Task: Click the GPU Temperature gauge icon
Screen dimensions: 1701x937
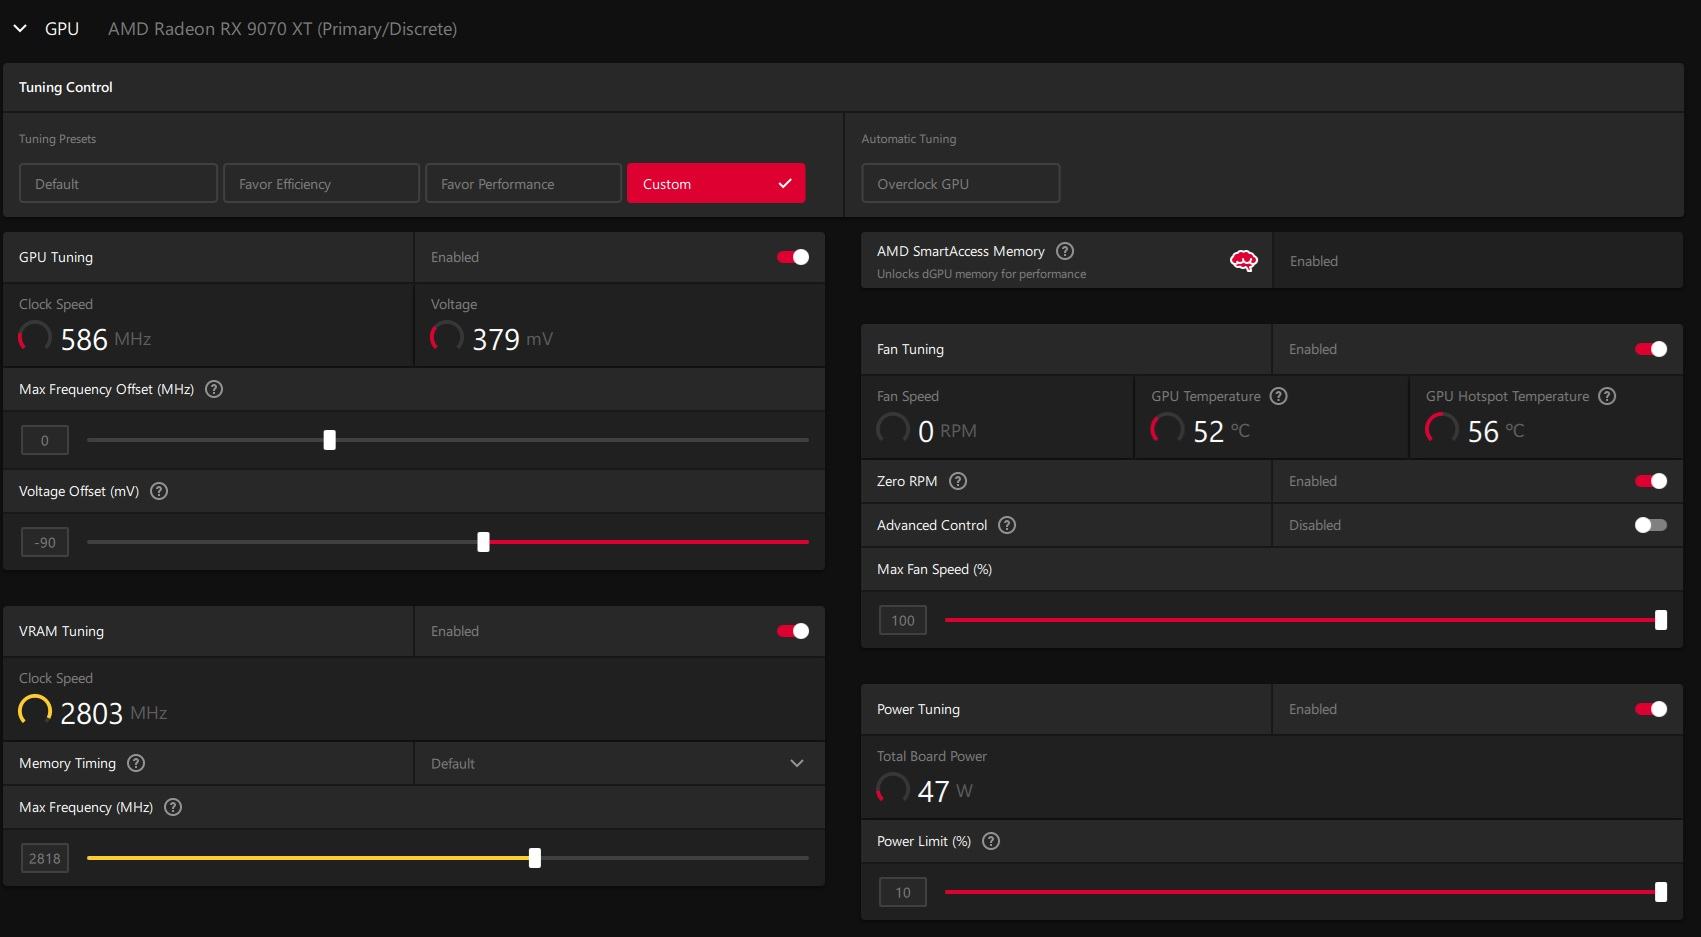Action: [1167, 429]
